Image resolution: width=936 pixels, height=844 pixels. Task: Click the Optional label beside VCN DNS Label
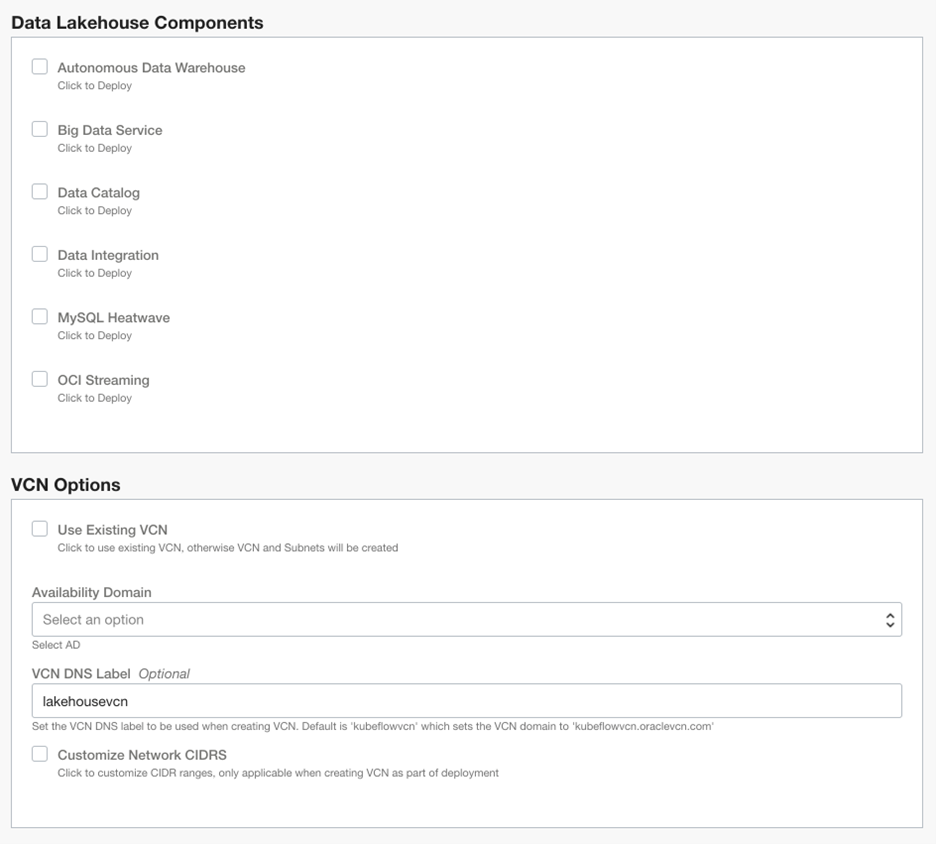pyautogui.click(x=163, y=673)
